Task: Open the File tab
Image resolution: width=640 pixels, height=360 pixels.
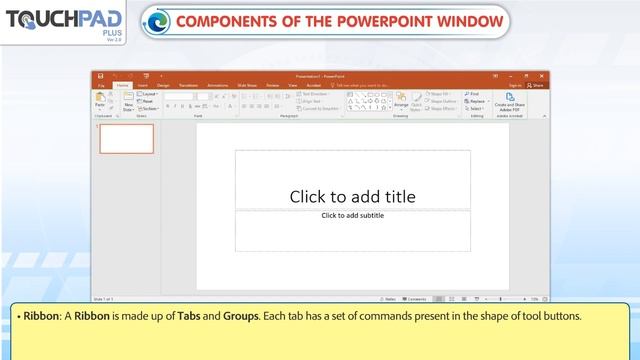Action: (101, 86)
